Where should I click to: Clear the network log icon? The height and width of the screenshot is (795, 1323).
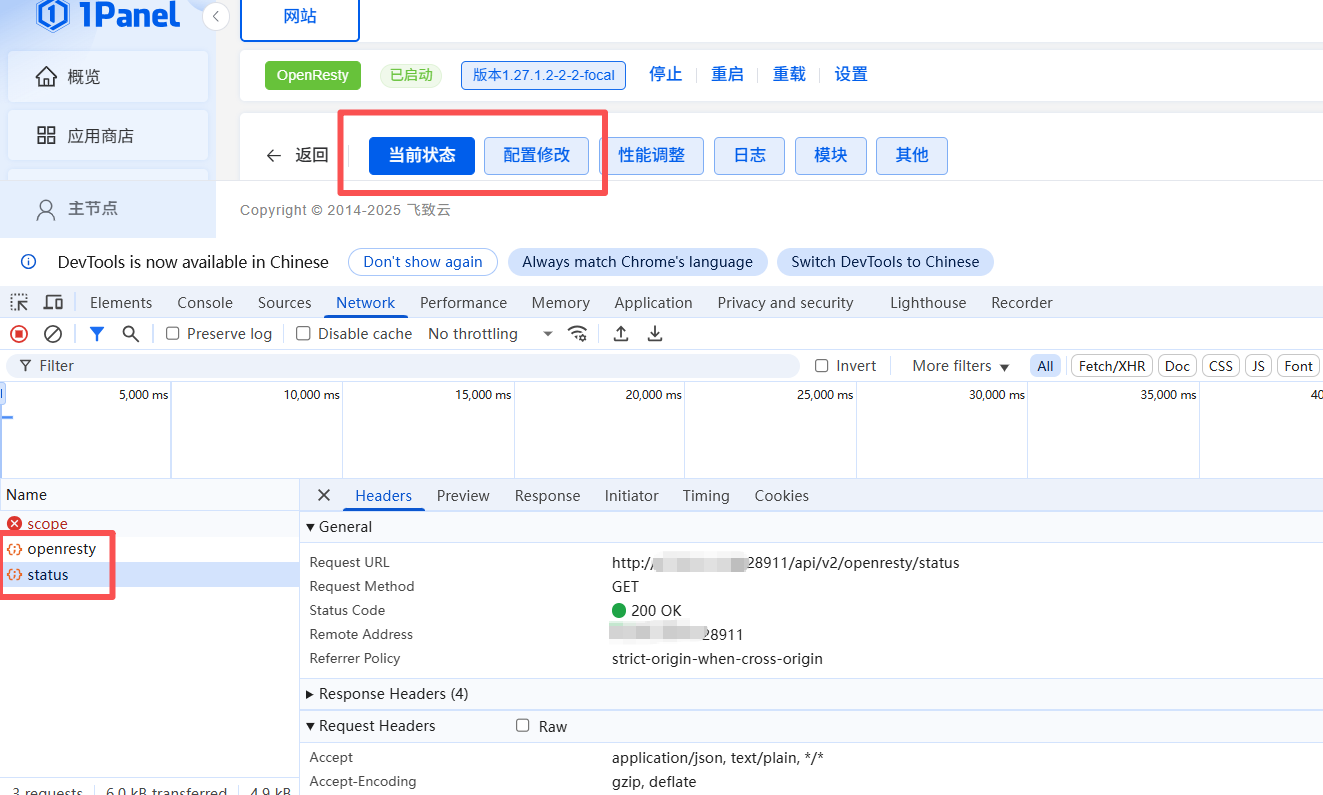tap(53, 334)
